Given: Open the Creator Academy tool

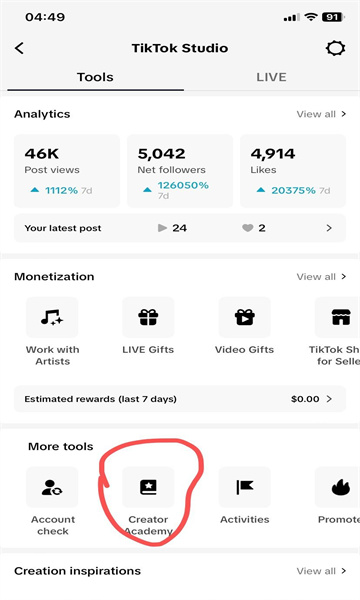Looking at the screenshot, I should tap(148, 487).
